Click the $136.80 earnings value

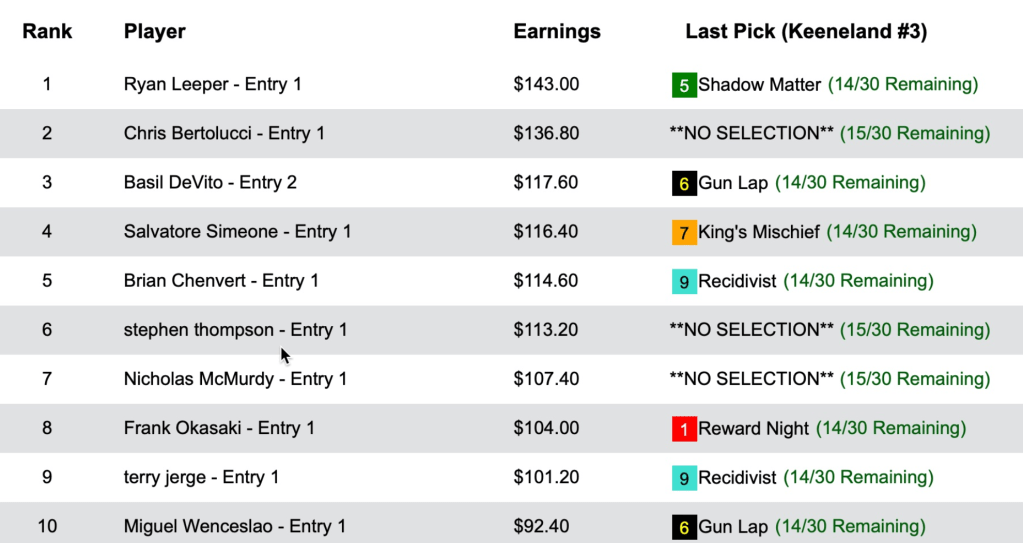[x=546, y=133]
